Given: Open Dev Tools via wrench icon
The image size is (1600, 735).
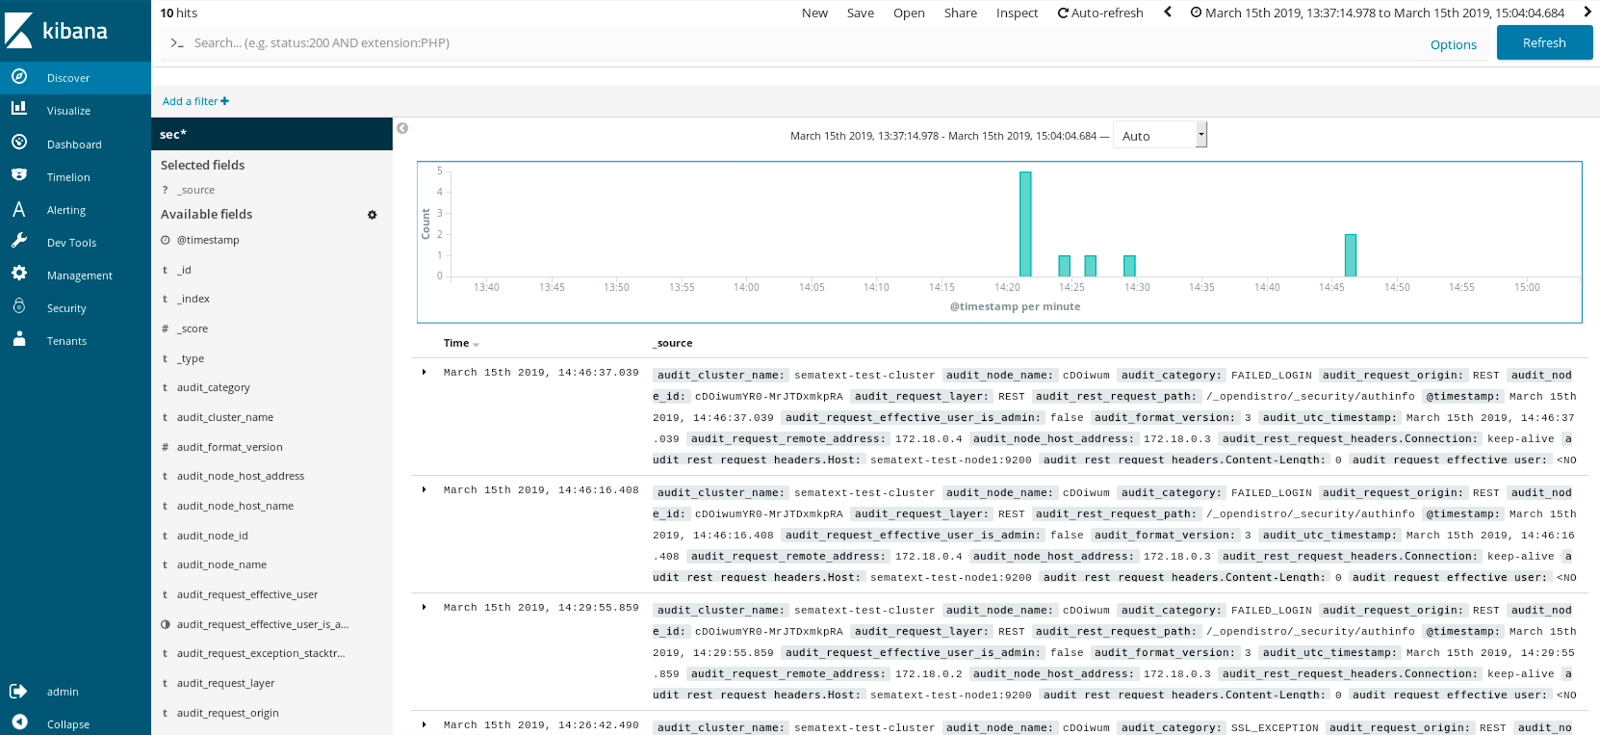Looking at the screenshot, I should click(x=19, y=241).
